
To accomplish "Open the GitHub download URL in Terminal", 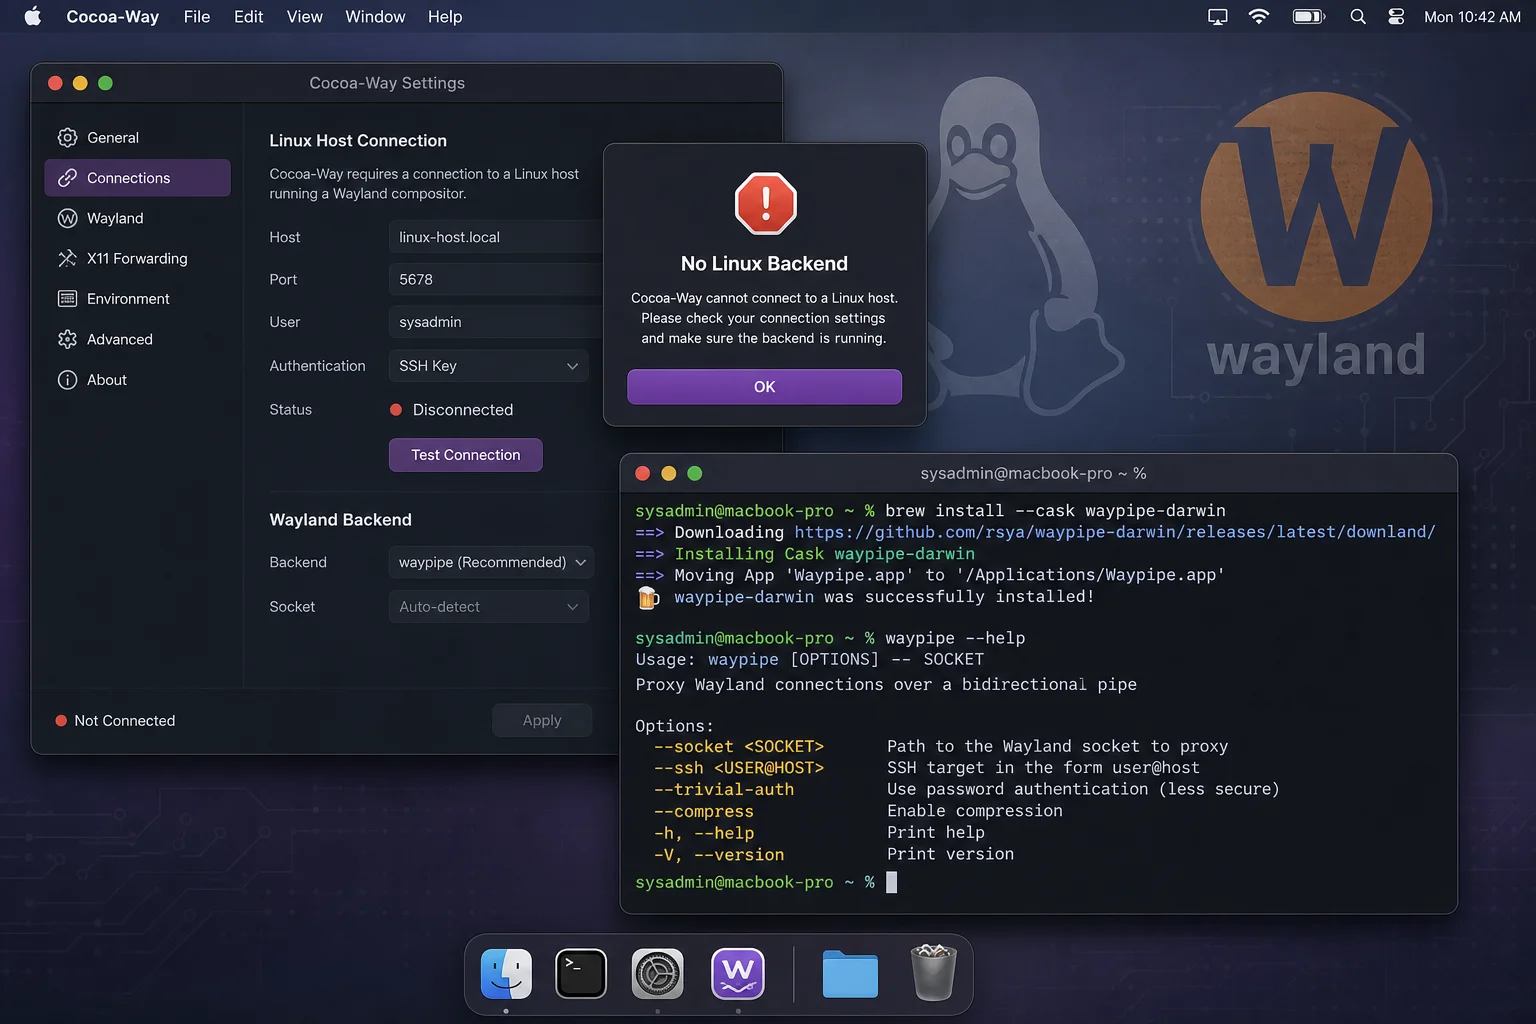I will coord(1115,532).
